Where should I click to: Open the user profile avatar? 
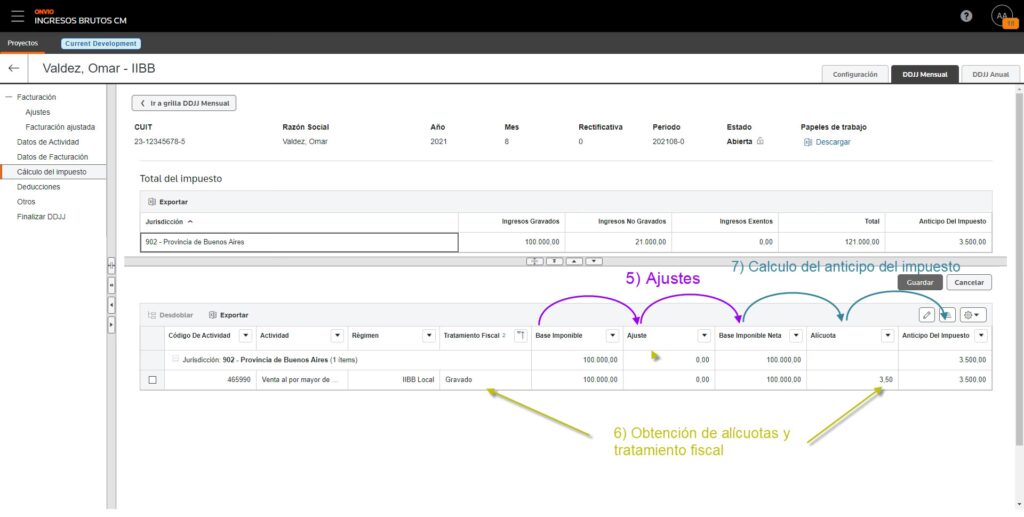click(1001, 16)
